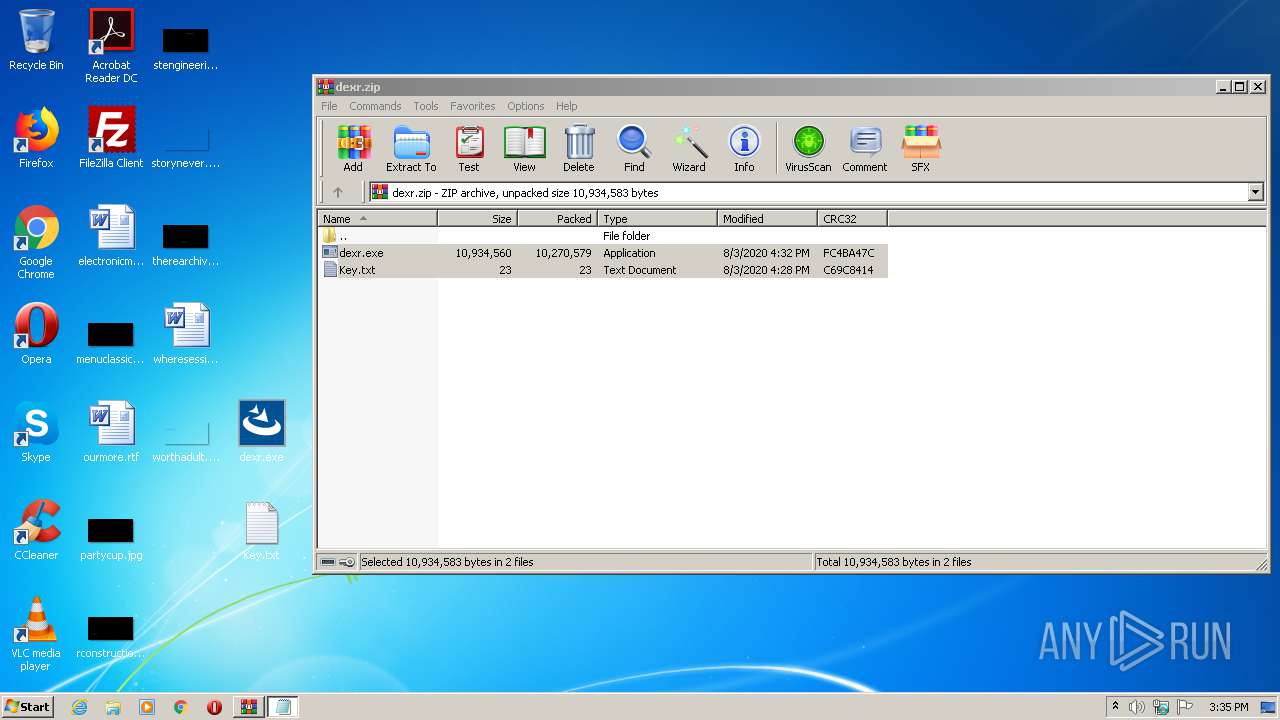Click the VLC media player desktop icon

[36, 634]
